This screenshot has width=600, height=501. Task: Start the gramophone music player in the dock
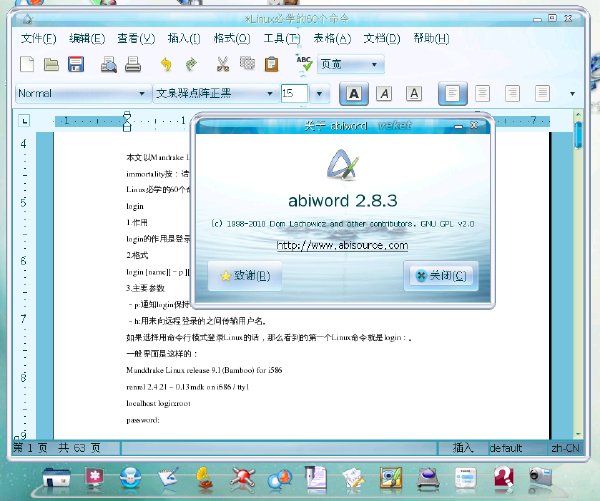pyautogui.click(x=205, y=478)
